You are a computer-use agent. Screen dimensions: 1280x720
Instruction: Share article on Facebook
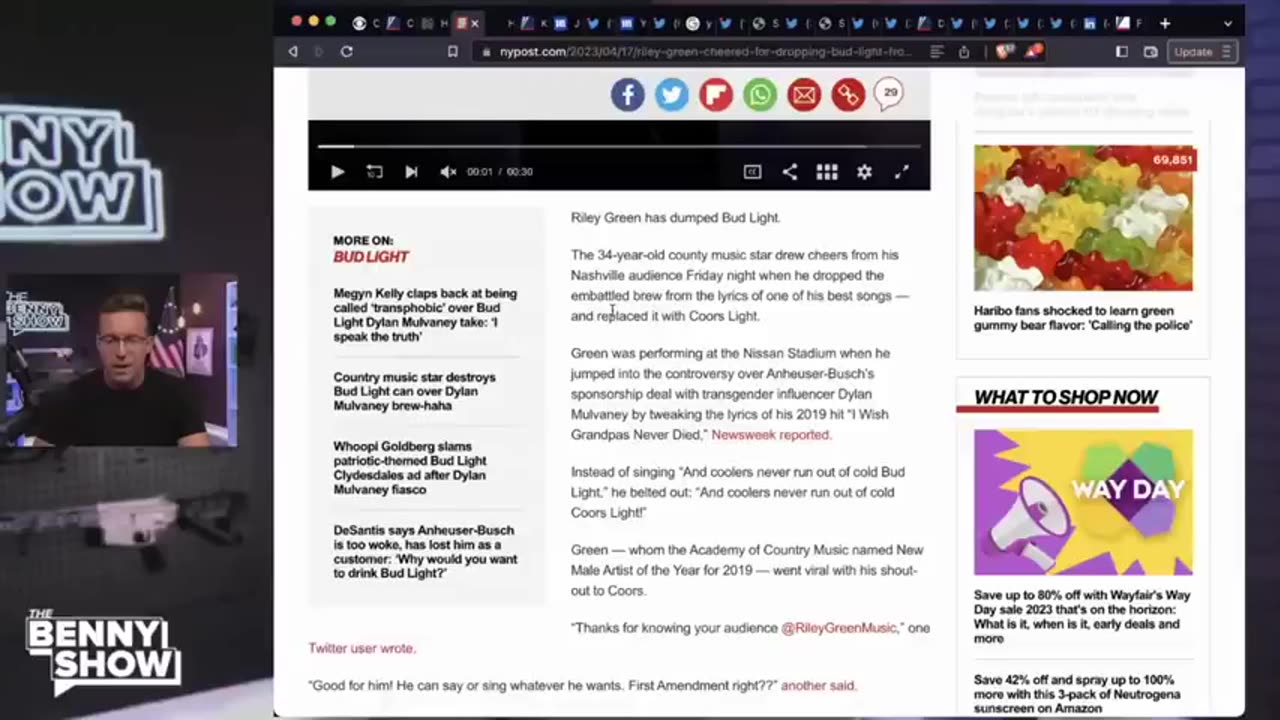(x=628, y=95)
